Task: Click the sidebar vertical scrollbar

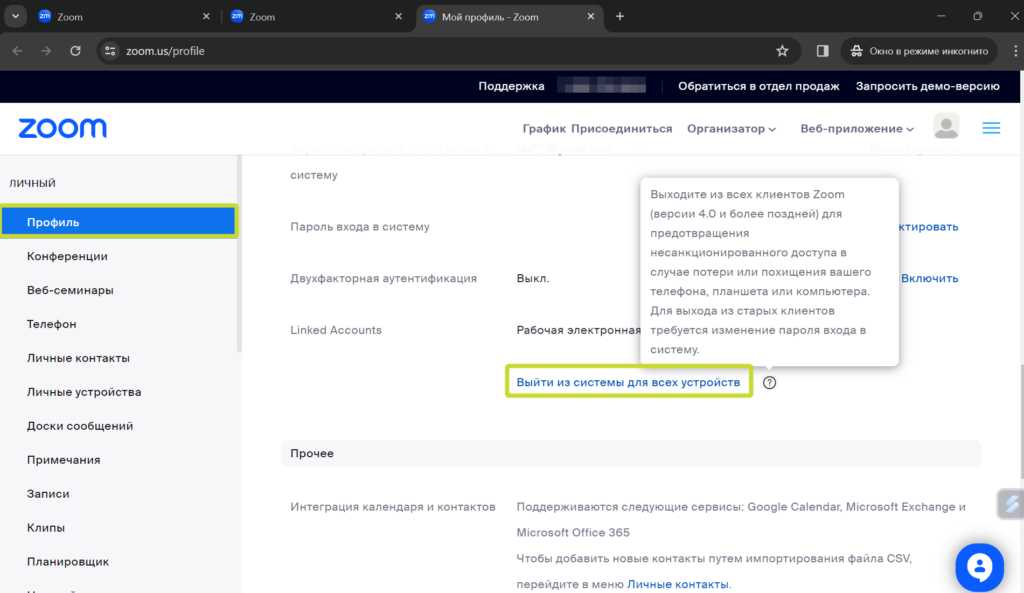Action: [239, 253]
